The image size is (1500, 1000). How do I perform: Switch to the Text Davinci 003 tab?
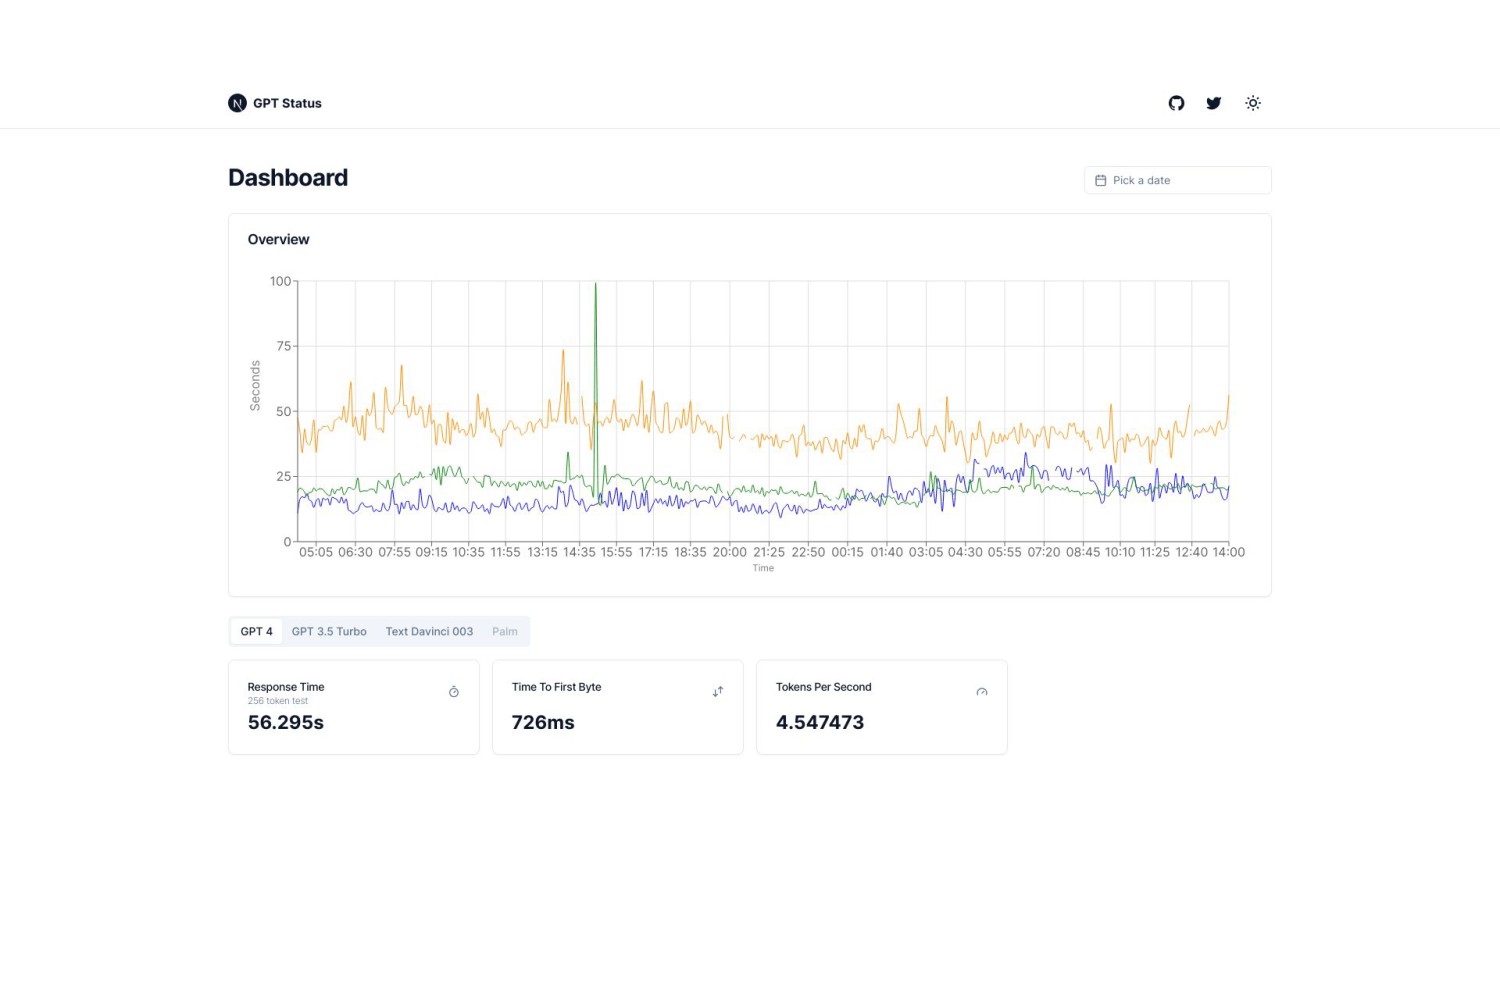click(429, 631)
